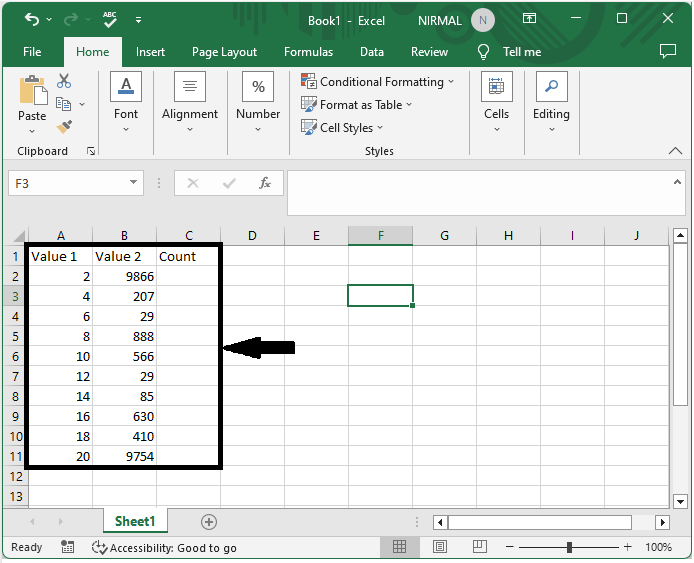
Task: Click the NIRMAL account avatar
Action: coord(482,20)
